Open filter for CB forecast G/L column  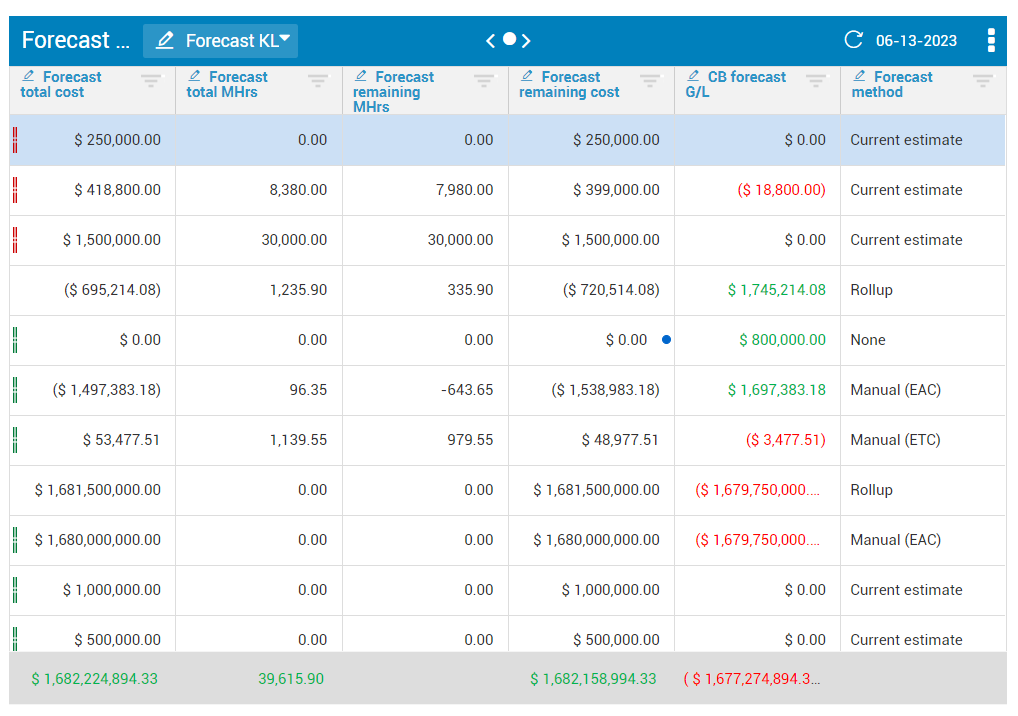(816, 81)
